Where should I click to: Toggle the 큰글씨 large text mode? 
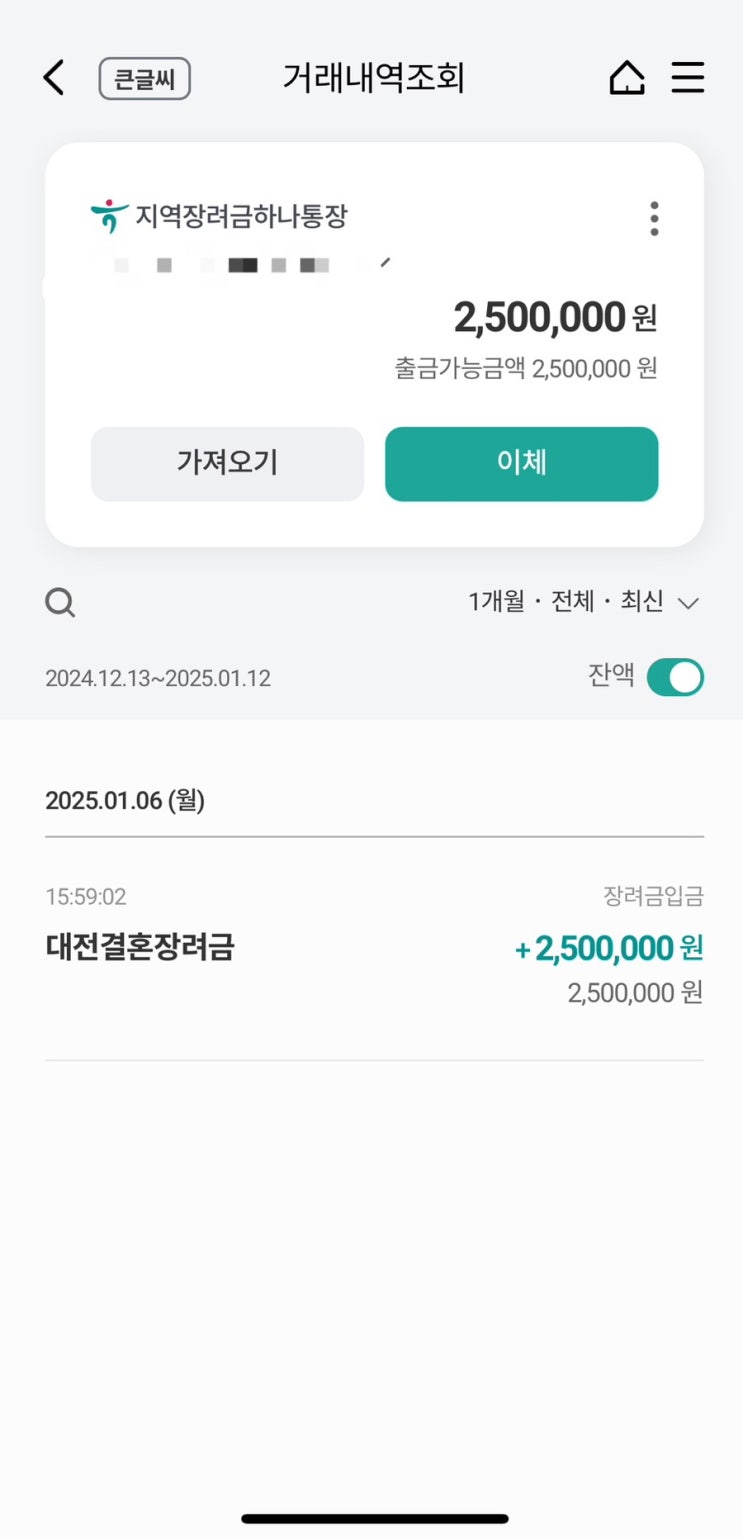pos(144,79)
